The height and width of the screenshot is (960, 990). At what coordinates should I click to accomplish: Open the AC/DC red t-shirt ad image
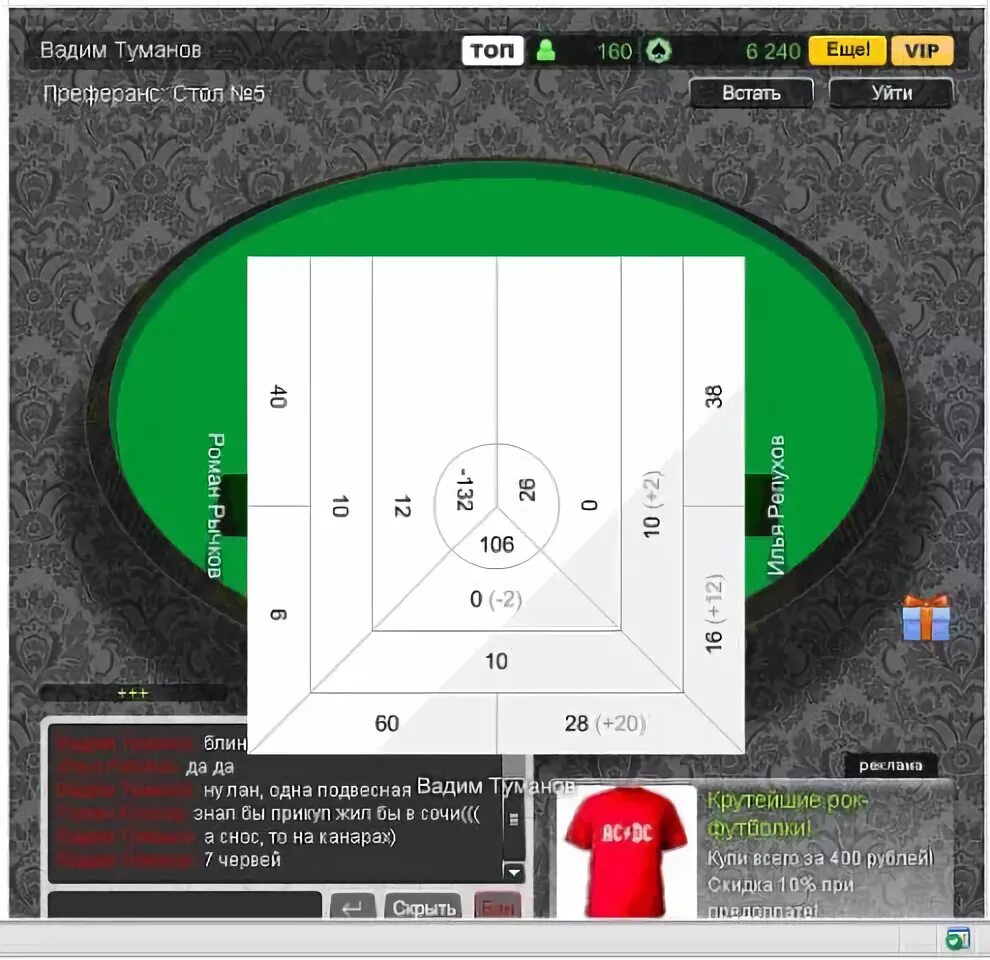625,851
